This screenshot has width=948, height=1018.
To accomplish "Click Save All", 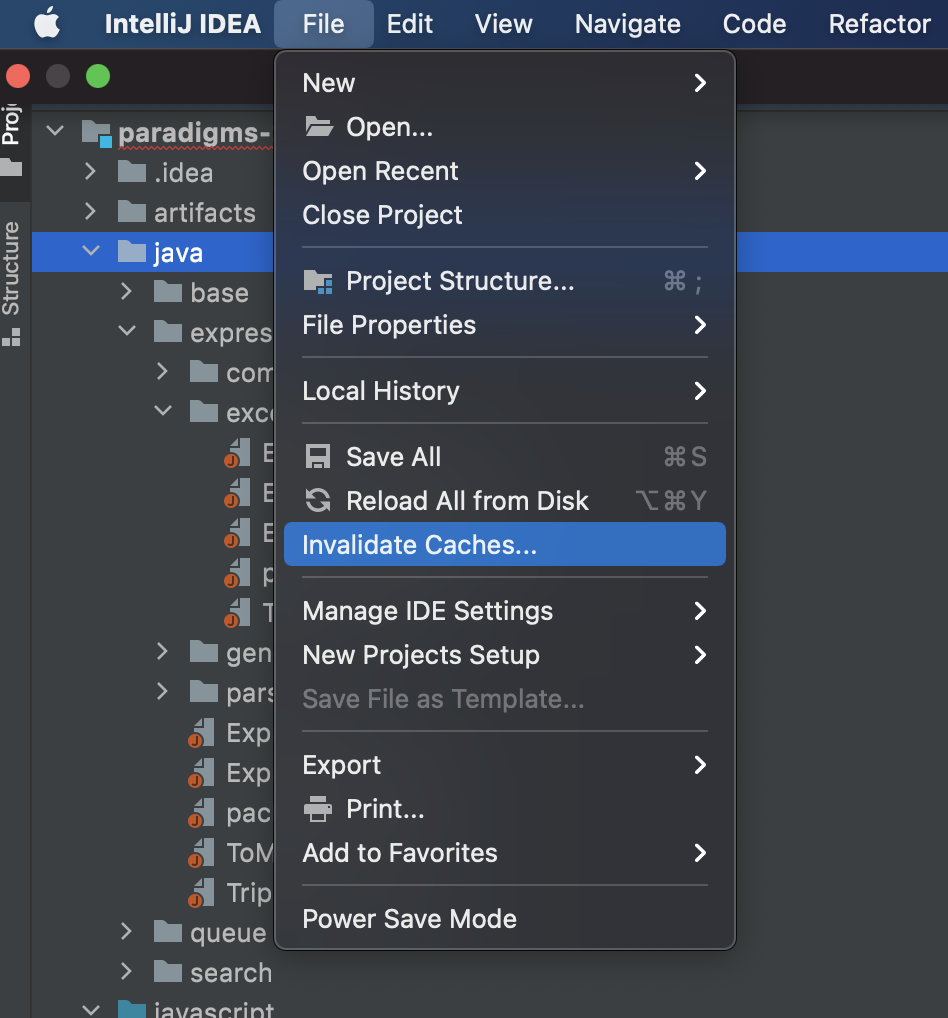I will coord(505,457).
